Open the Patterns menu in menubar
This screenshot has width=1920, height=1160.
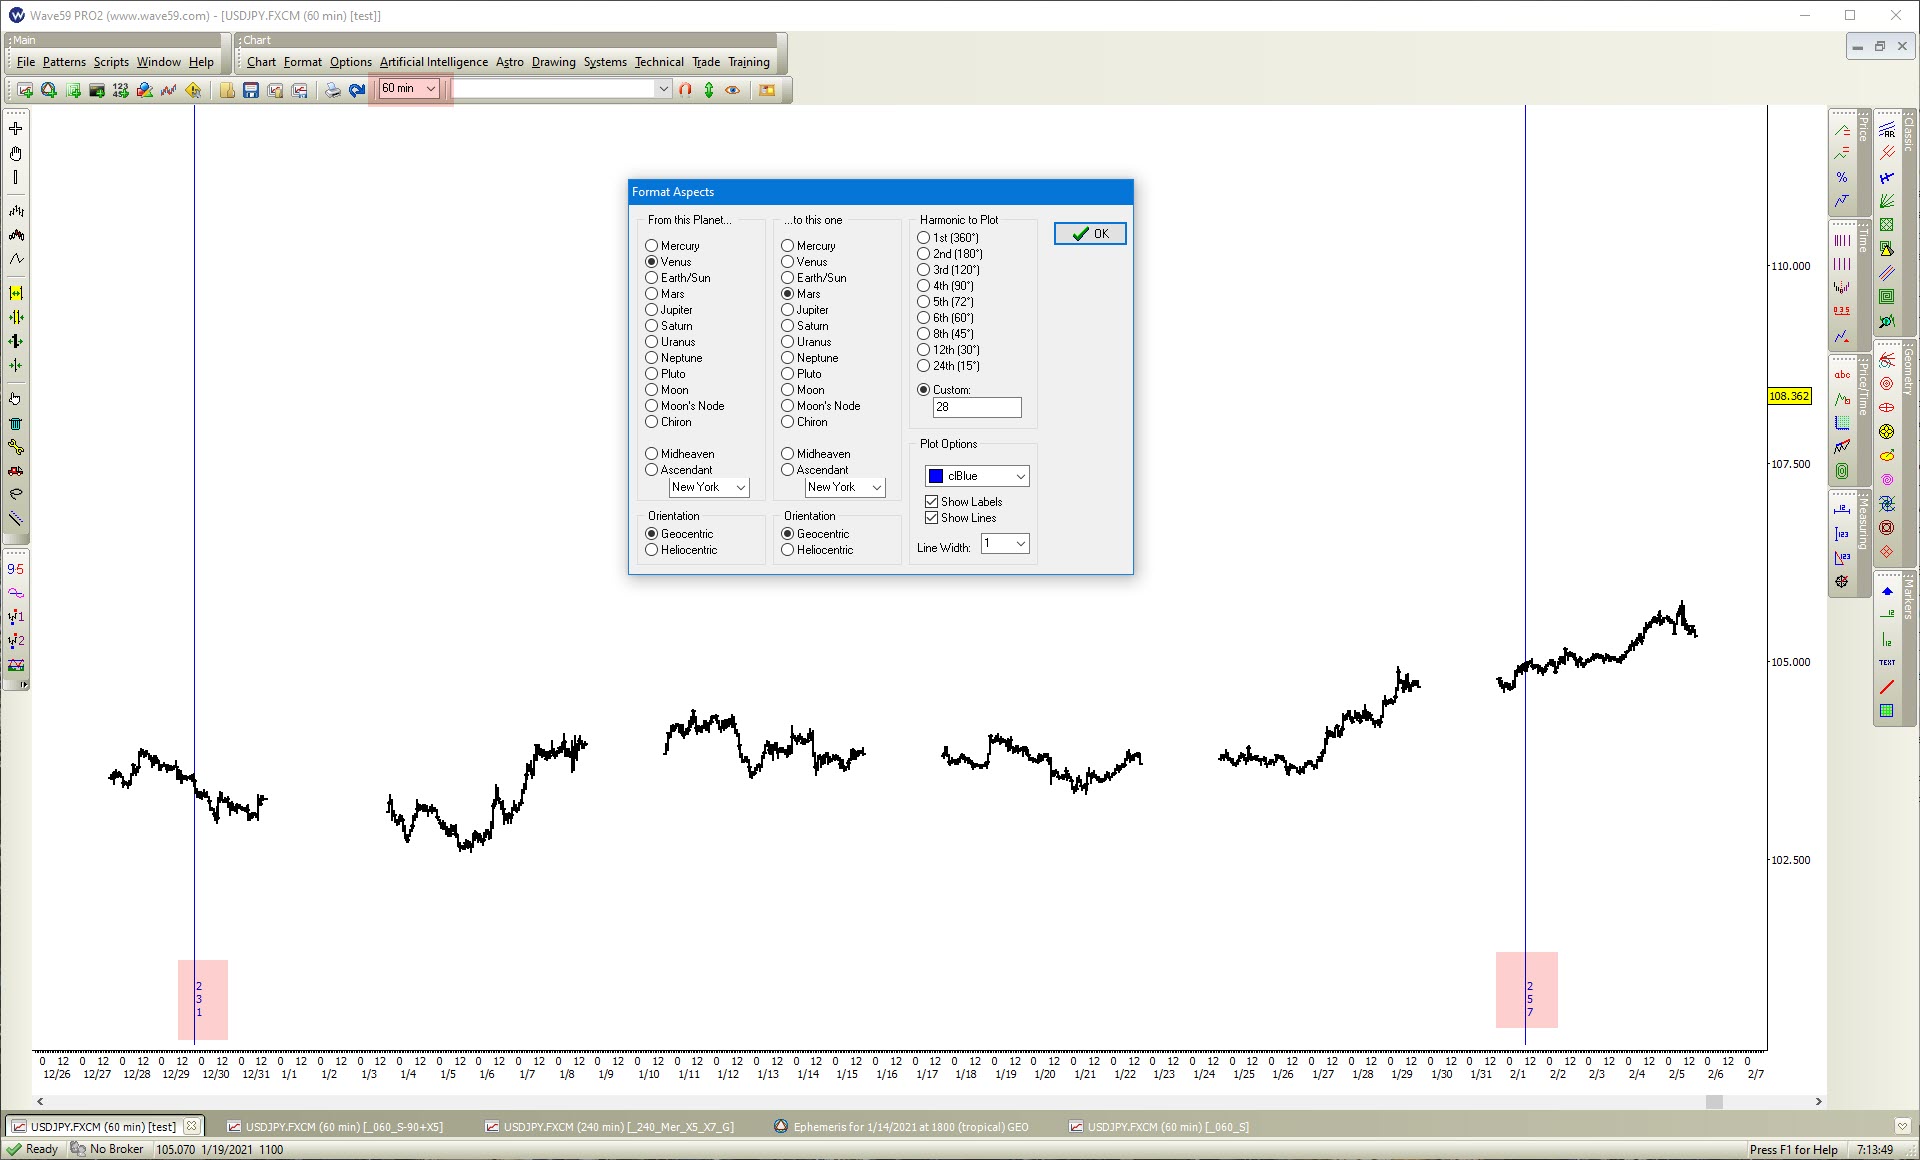pos(63,62)
